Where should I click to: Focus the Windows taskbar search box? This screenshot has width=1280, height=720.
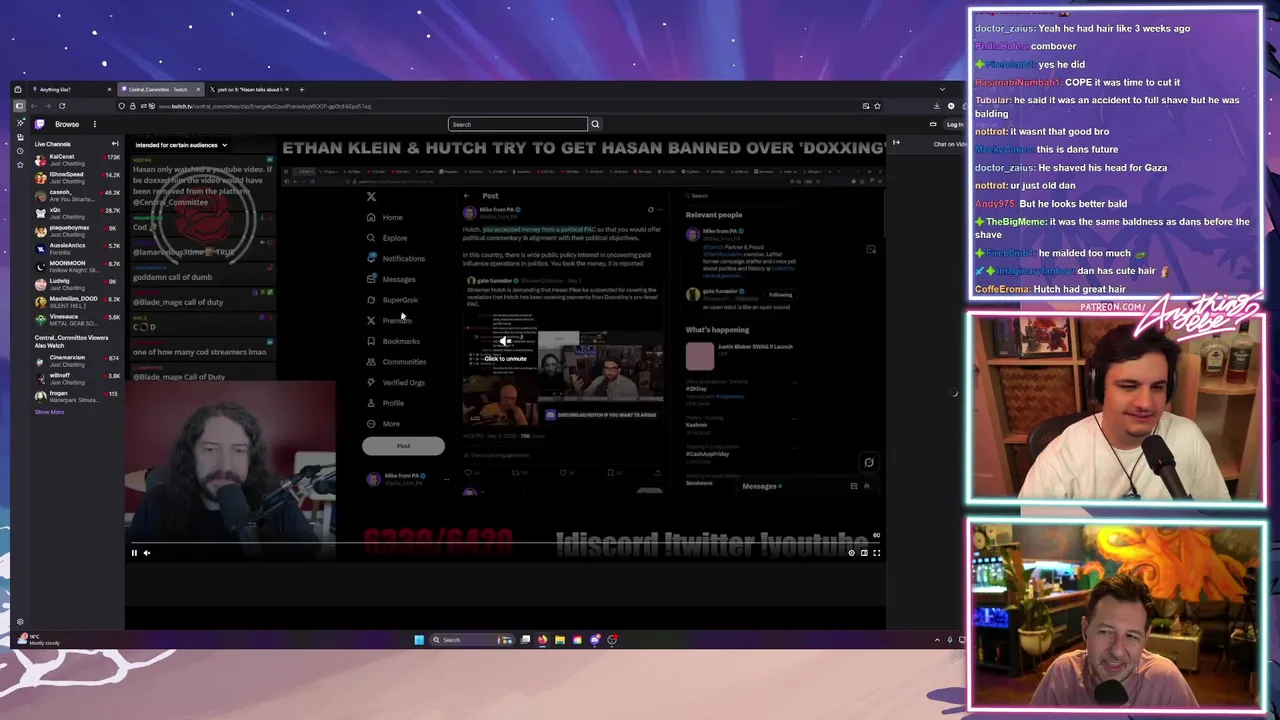pyautogui.click(x=470, y=640)
